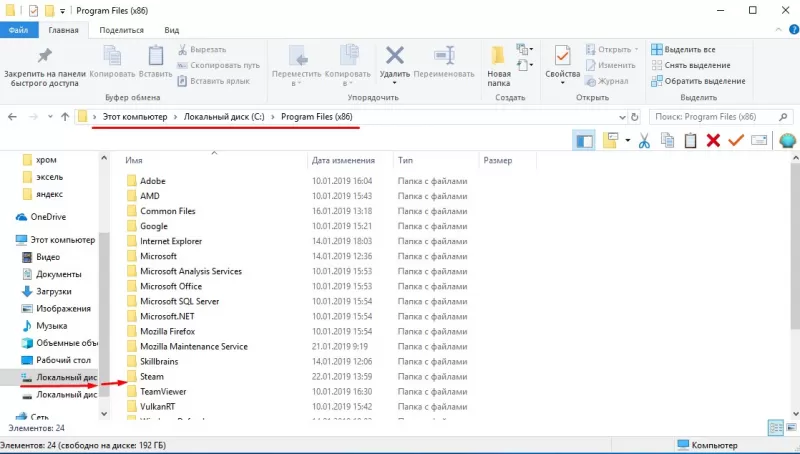Sort by Дата изменения column
This screenshot has height=454, width=800.
pyautogui.click(x=343, y=160)
